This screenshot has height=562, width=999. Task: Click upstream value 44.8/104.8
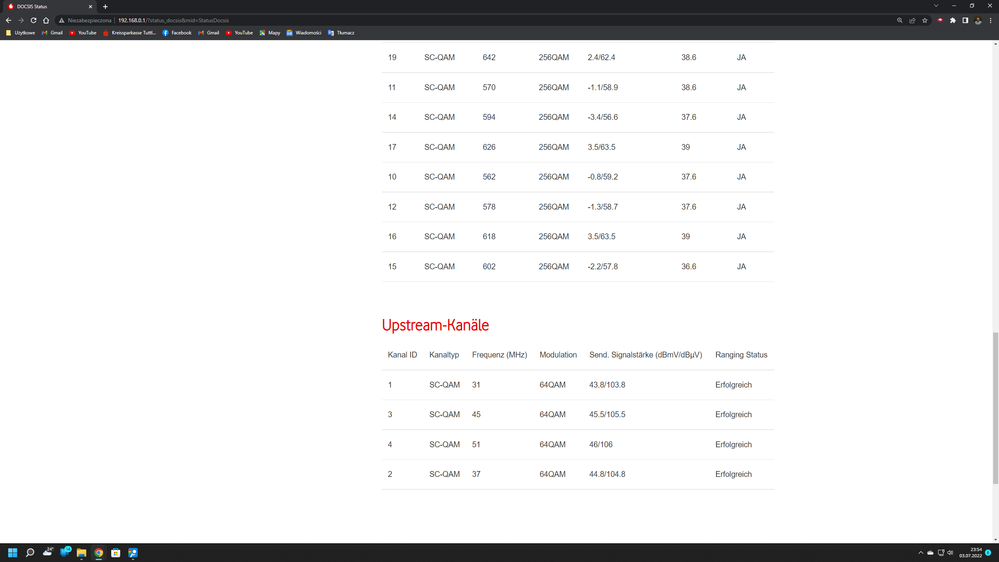(607, 474)
